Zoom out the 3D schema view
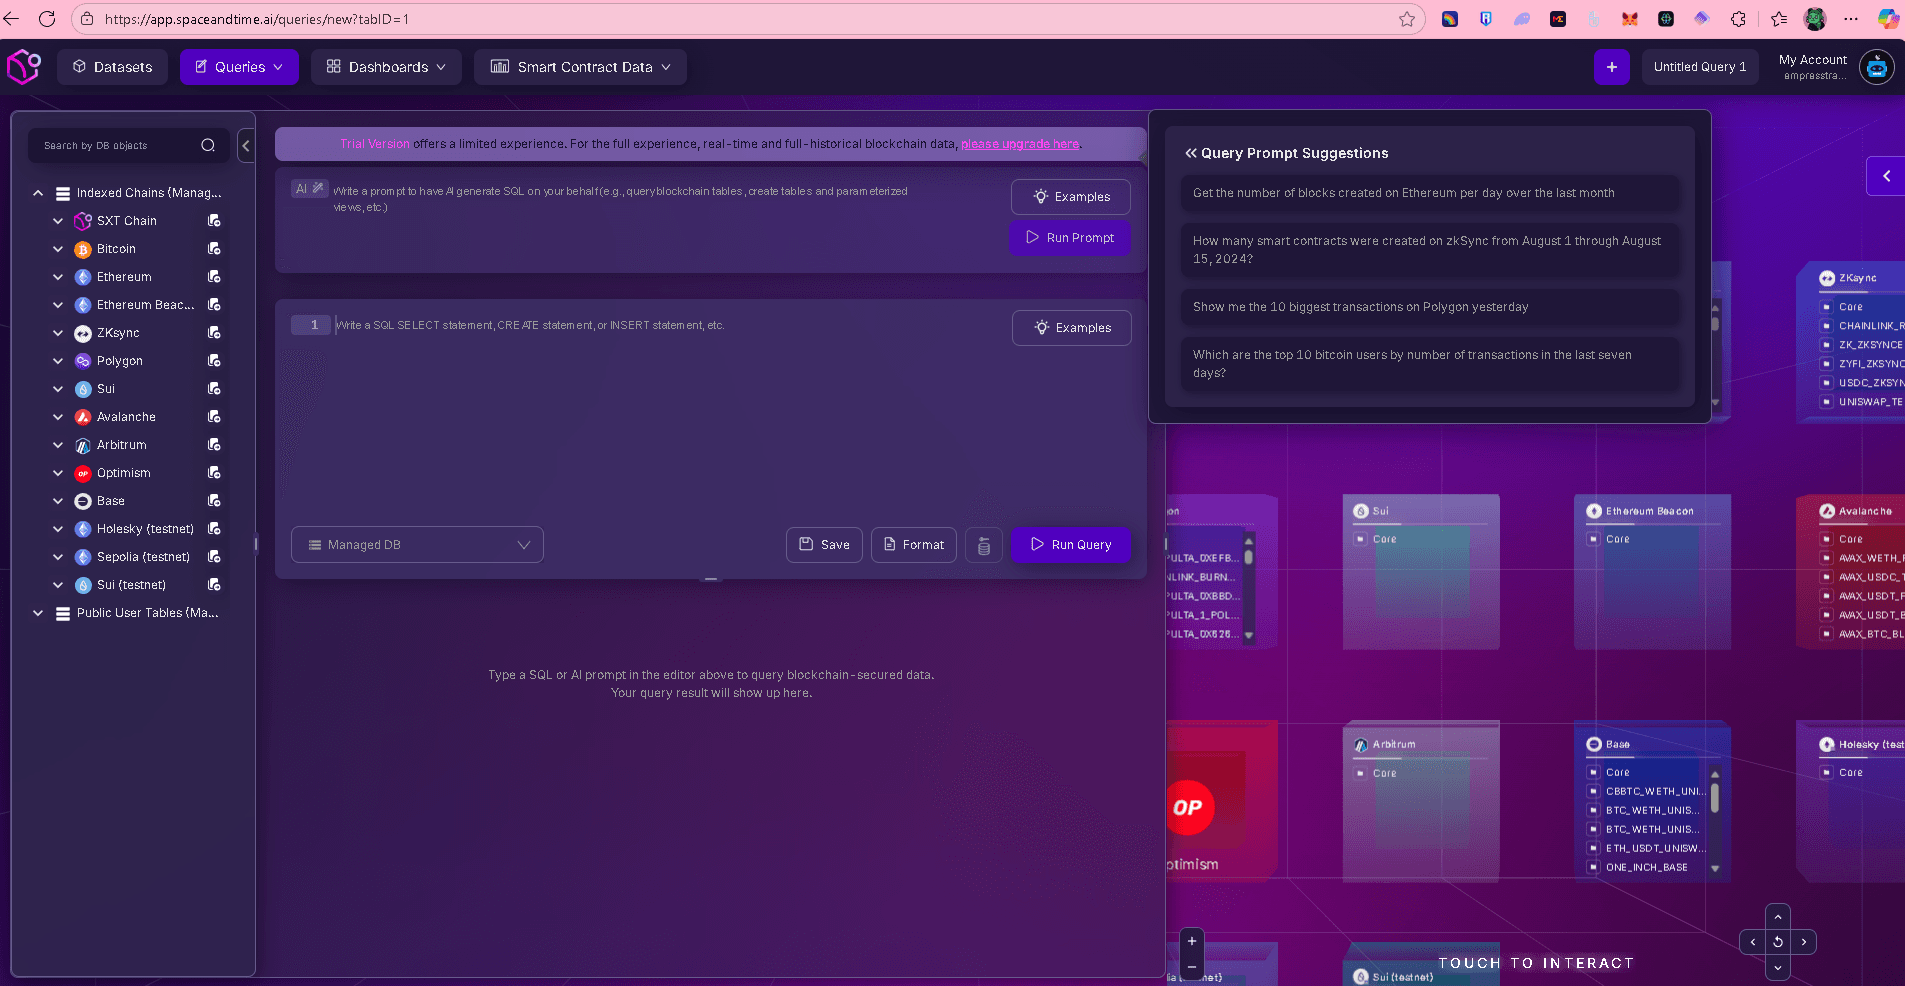The height and width of the screenshot is (986, 1905). point(1192,967)
